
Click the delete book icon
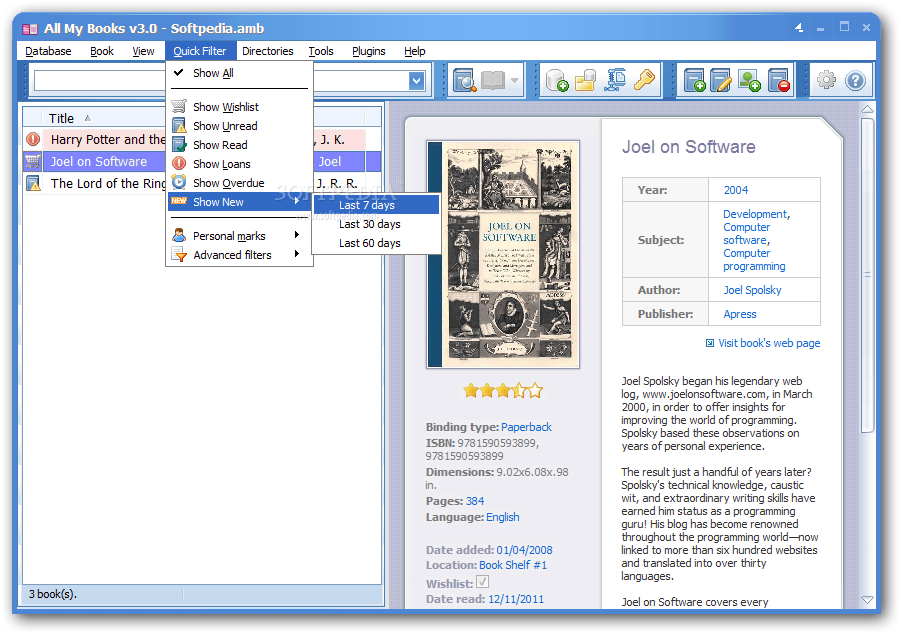tap(779, 80)
